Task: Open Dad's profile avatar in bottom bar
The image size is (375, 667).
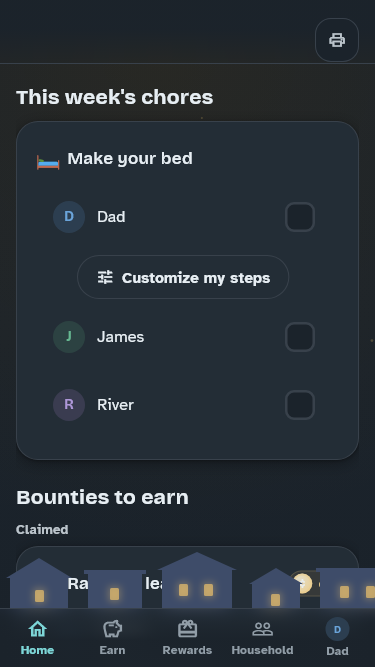Action: 337,630
